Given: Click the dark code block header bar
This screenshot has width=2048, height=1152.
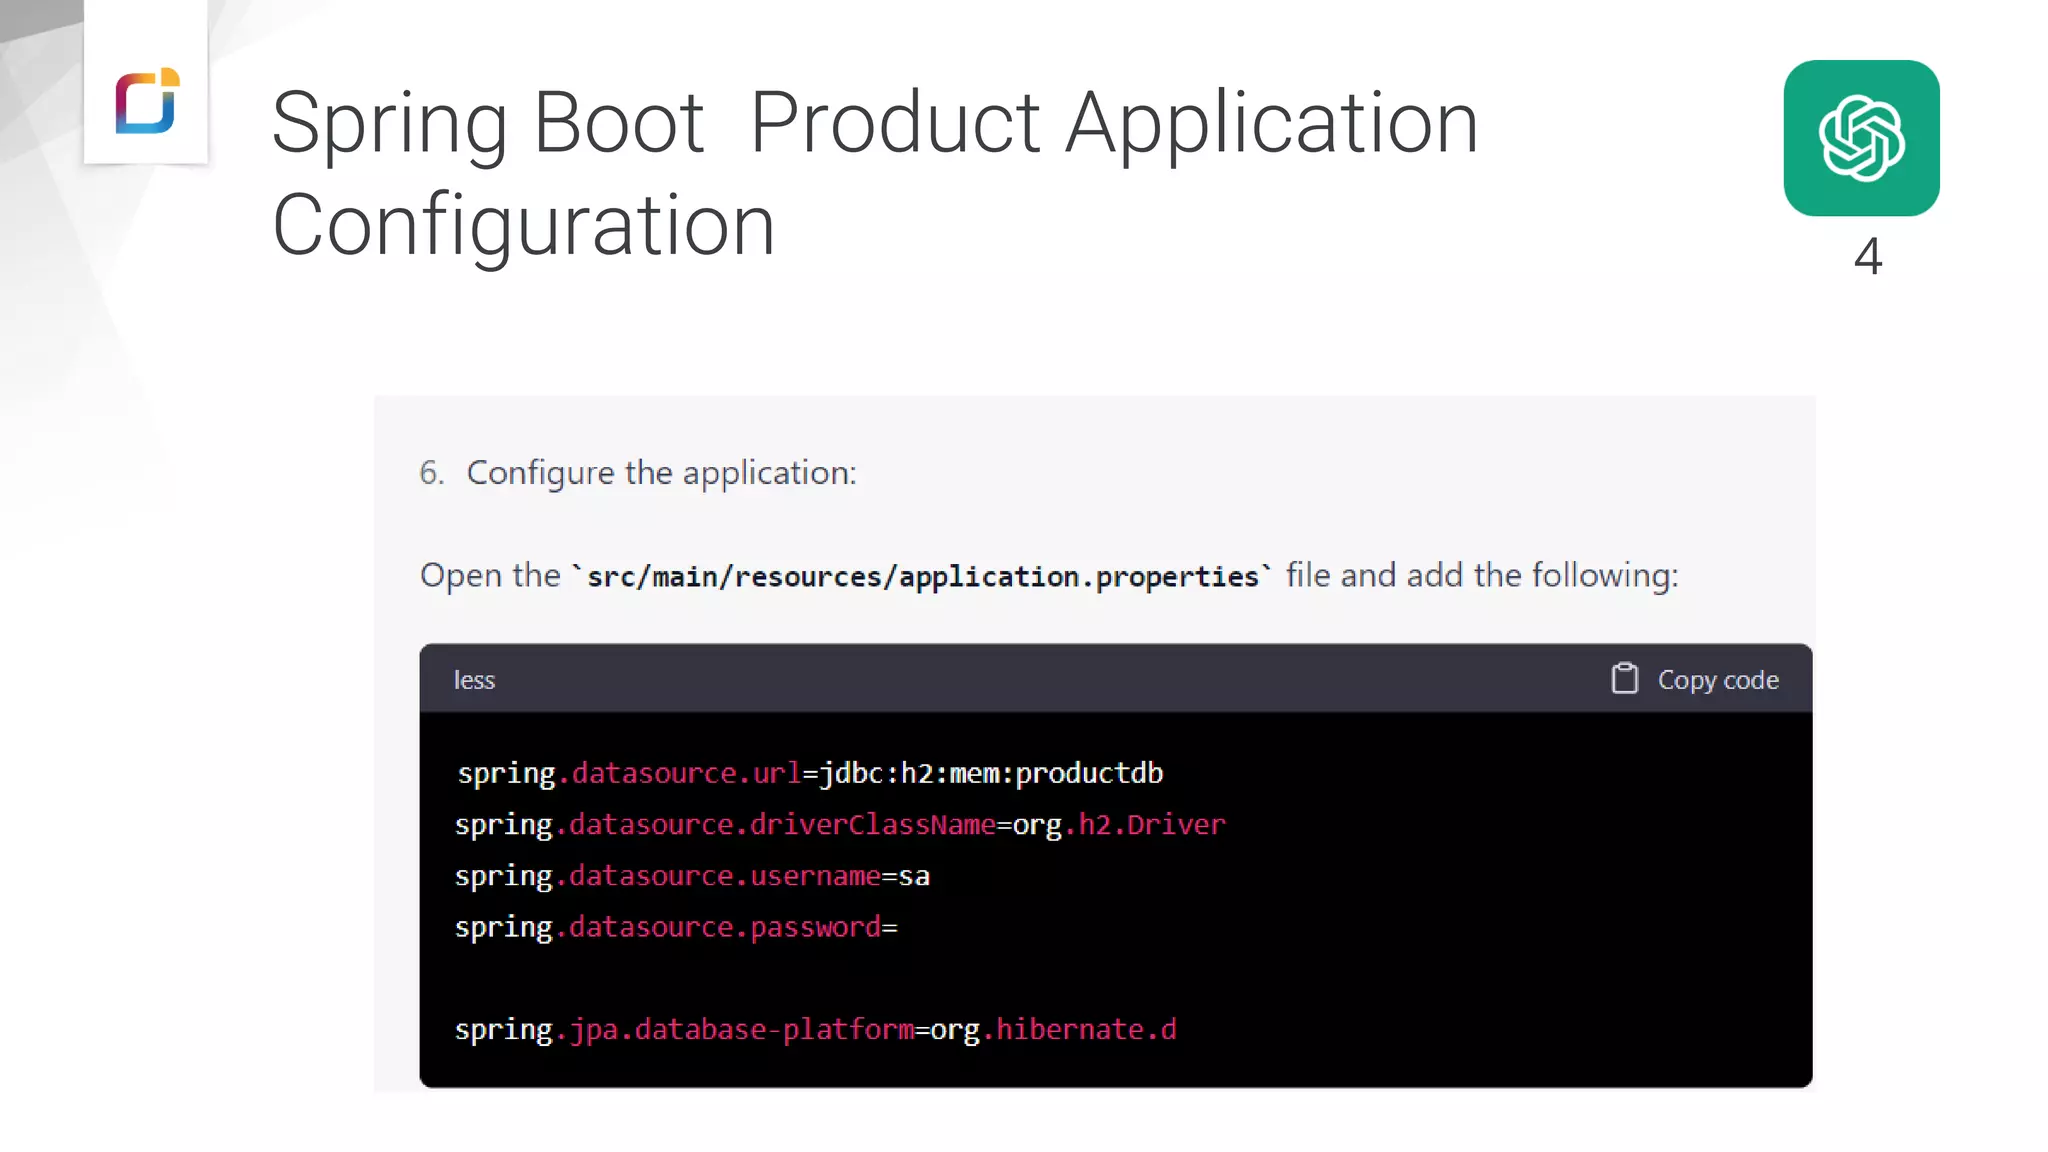Looking at the screenshot, I should (x=1040, y=679).
